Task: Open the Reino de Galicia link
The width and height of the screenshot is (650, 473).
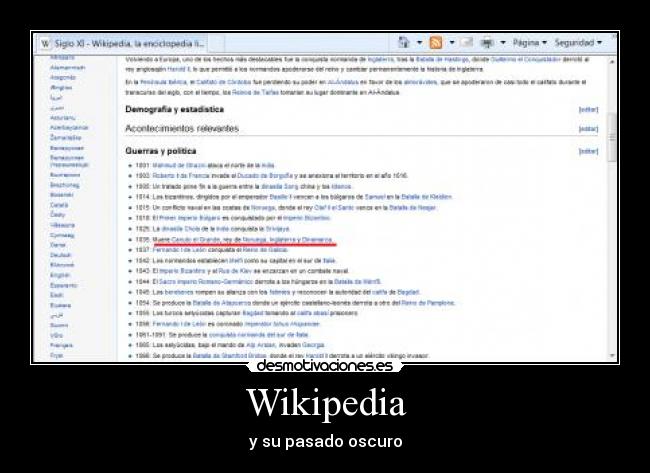Action: [x=265, y=250]
